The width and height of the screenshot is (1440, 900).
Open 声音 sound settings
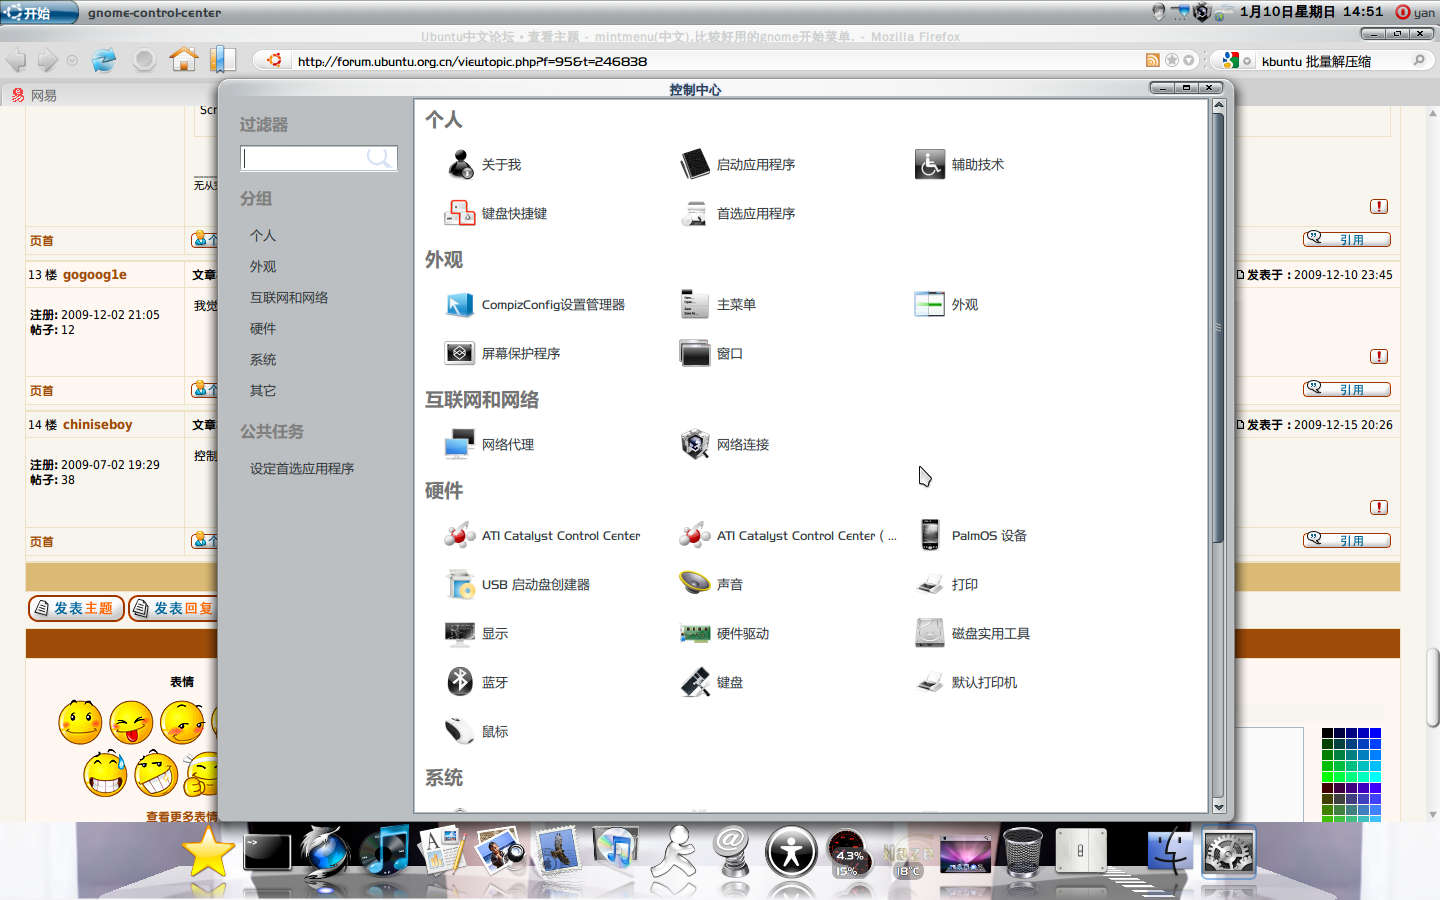pos(711,584)
